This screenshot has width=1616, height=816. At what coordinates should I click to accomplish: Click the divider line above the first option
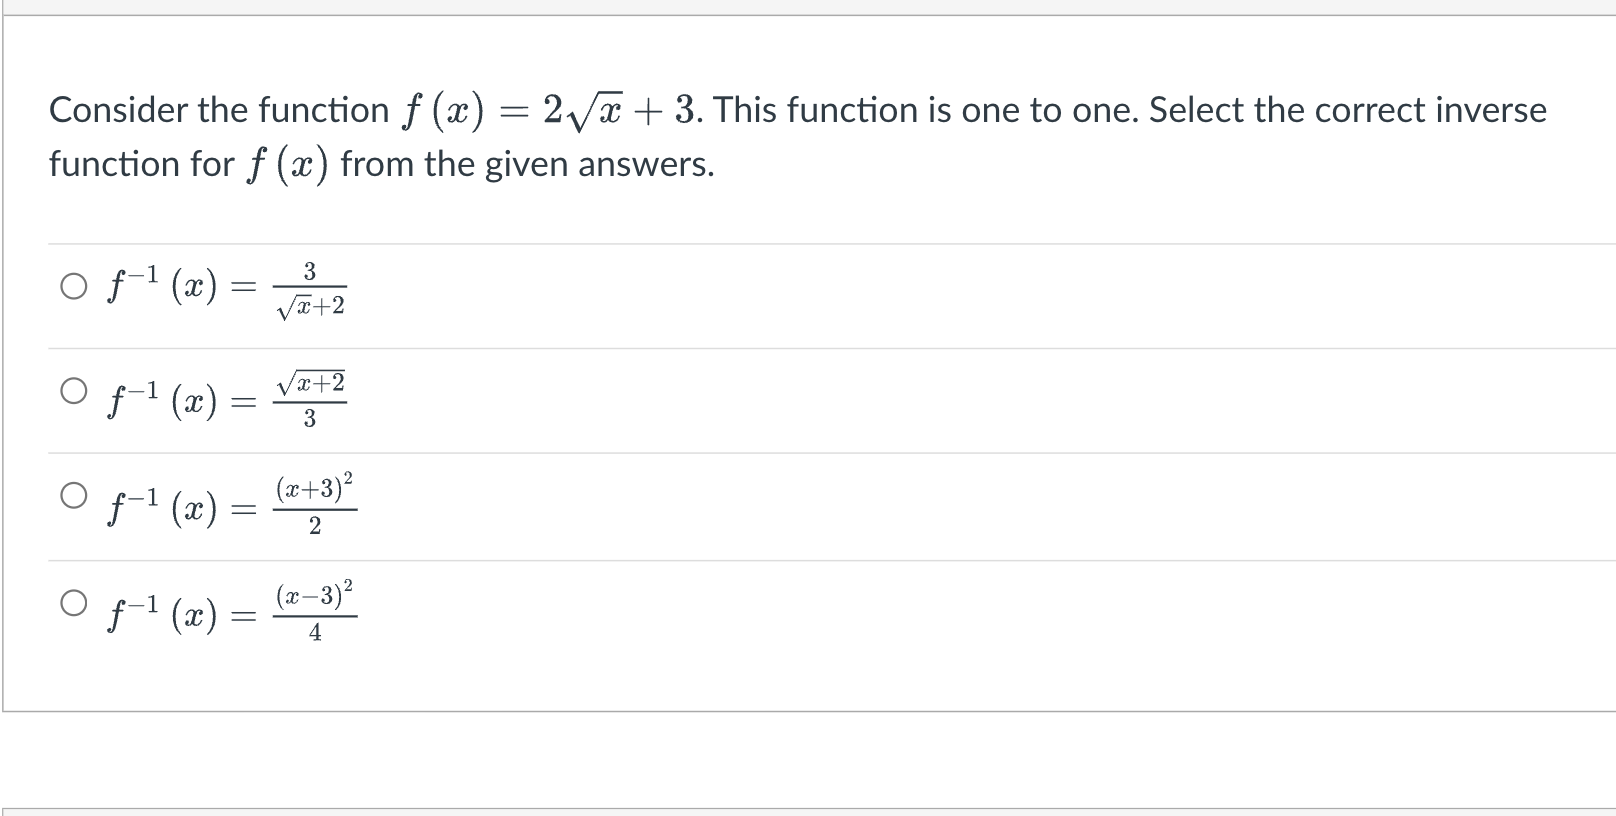pyautogui.click(x=800, y=243)
